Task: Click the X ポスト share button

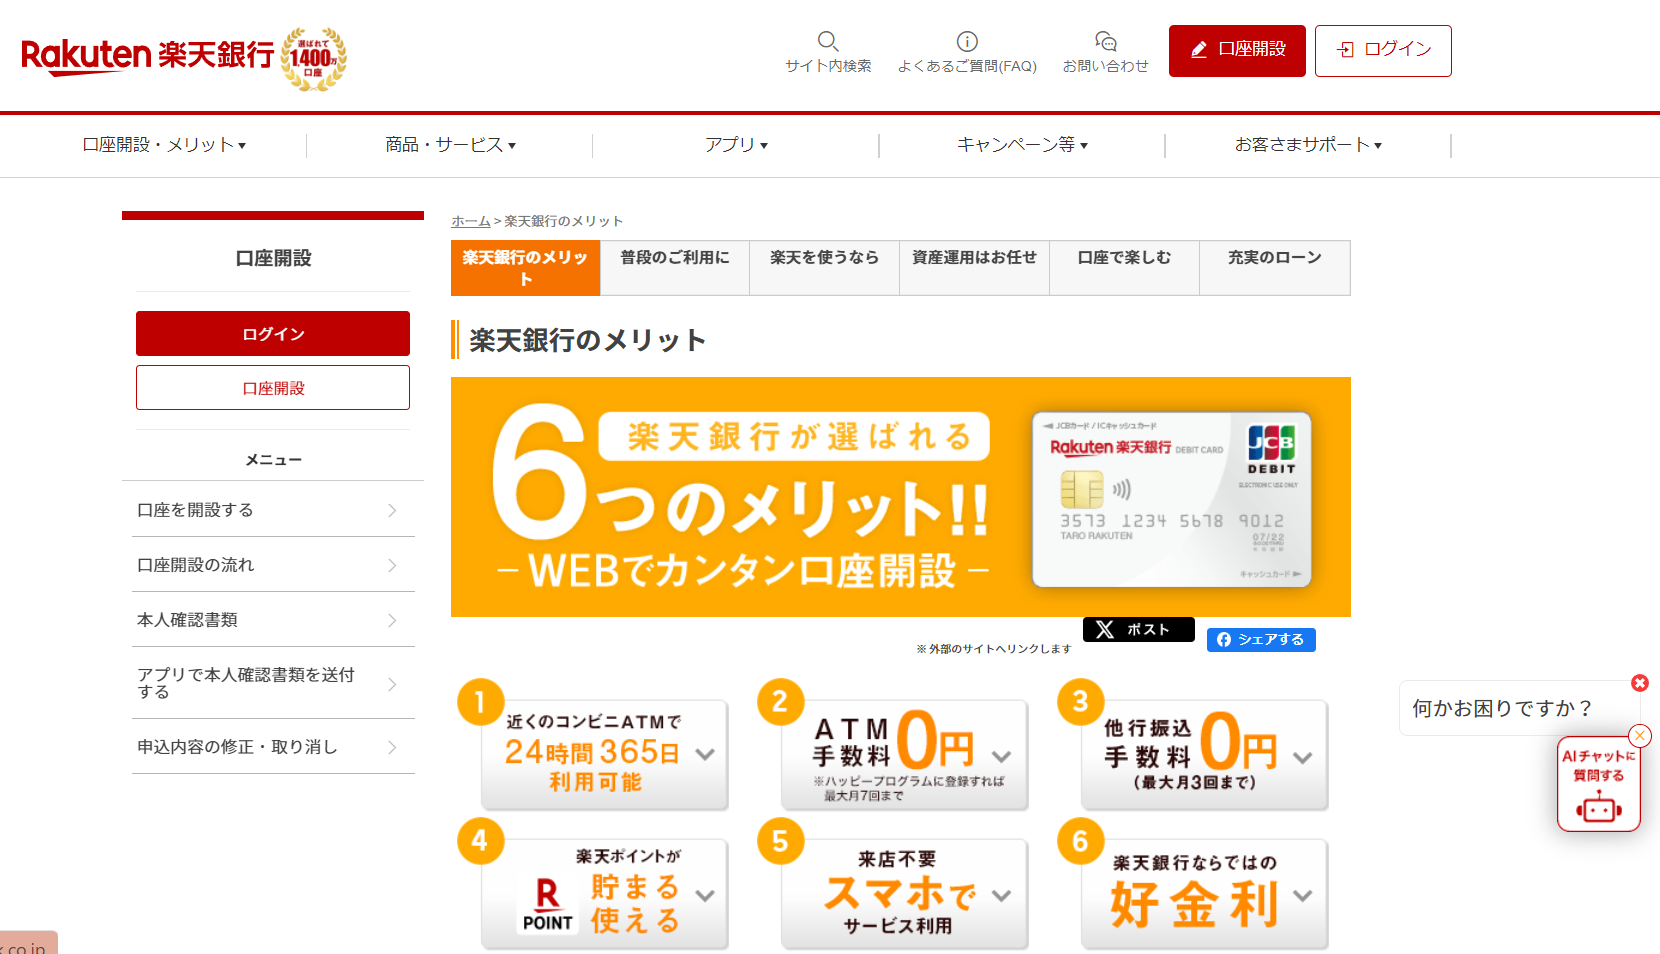Action: pyautogui.click(x=1139, y=629)
